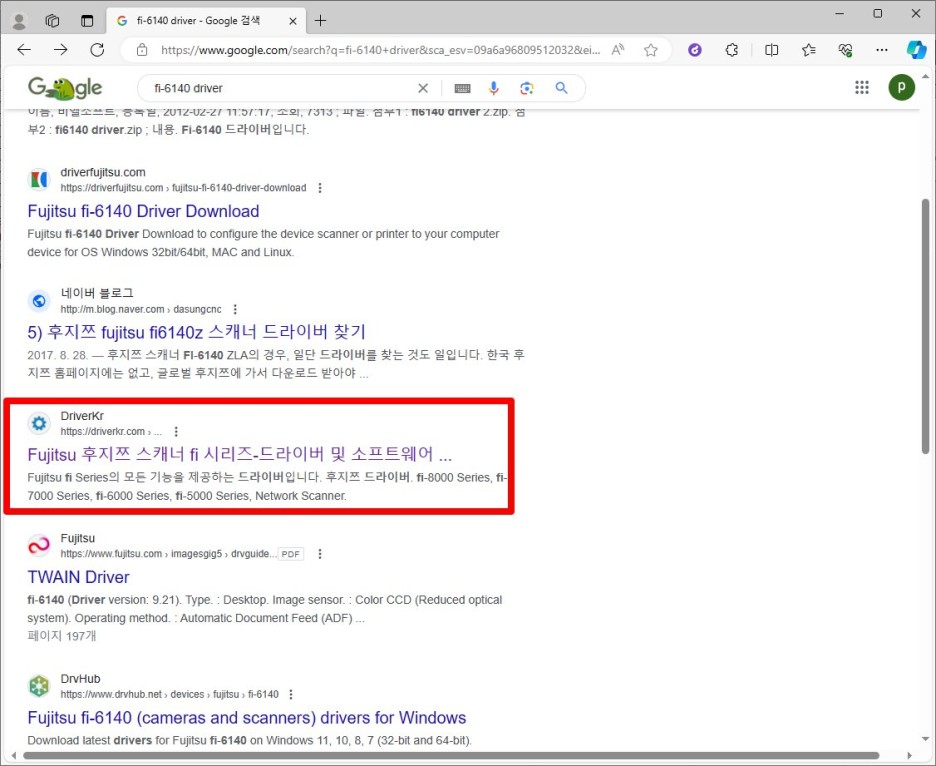Open the Favorites list

[x=809, y=50]
